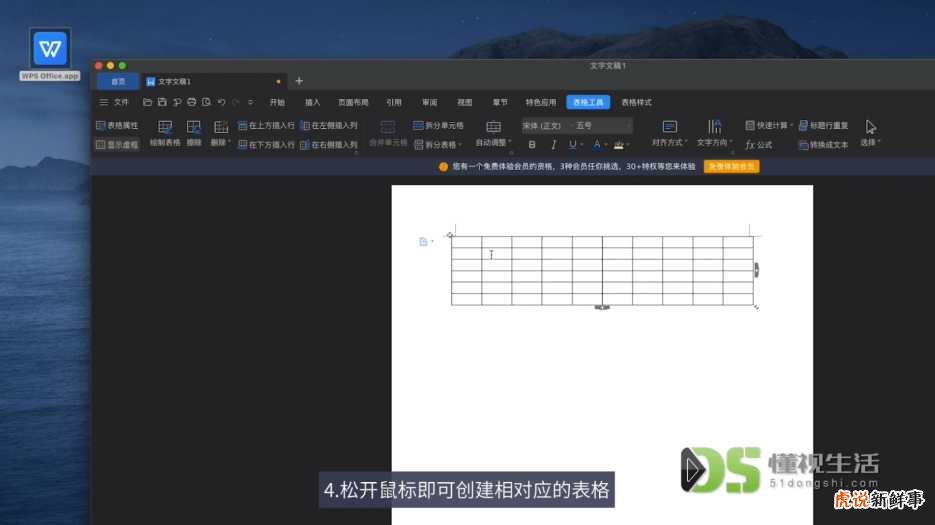Open WPS Office.app desktop icon

click(49, 49)
